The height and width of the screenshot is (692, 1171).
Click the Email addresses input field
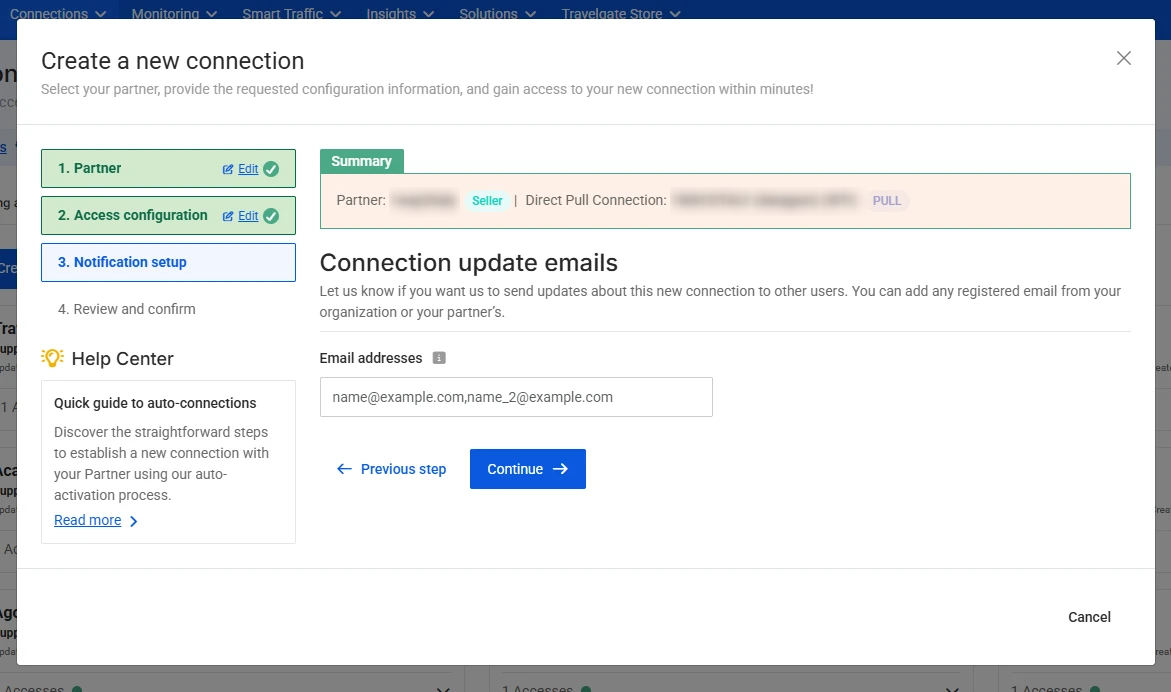516,397
